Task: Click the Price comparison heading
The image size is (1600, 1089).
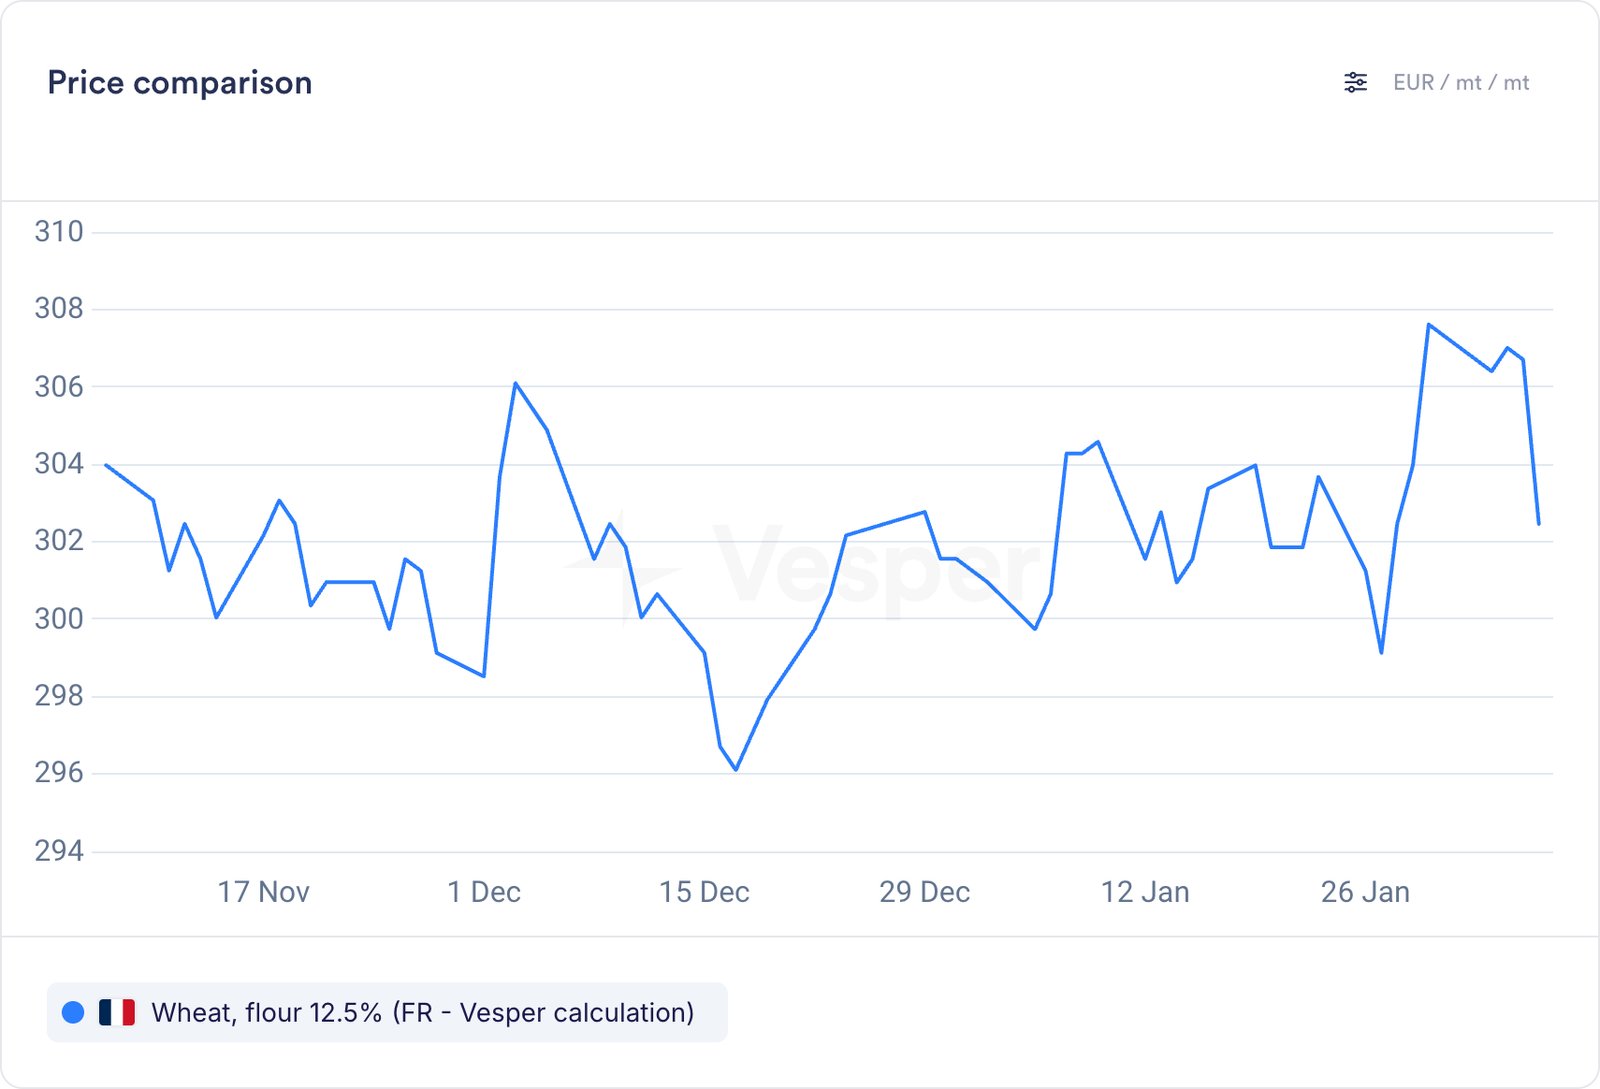Action: pyautogui.click(x=180, y=83)
